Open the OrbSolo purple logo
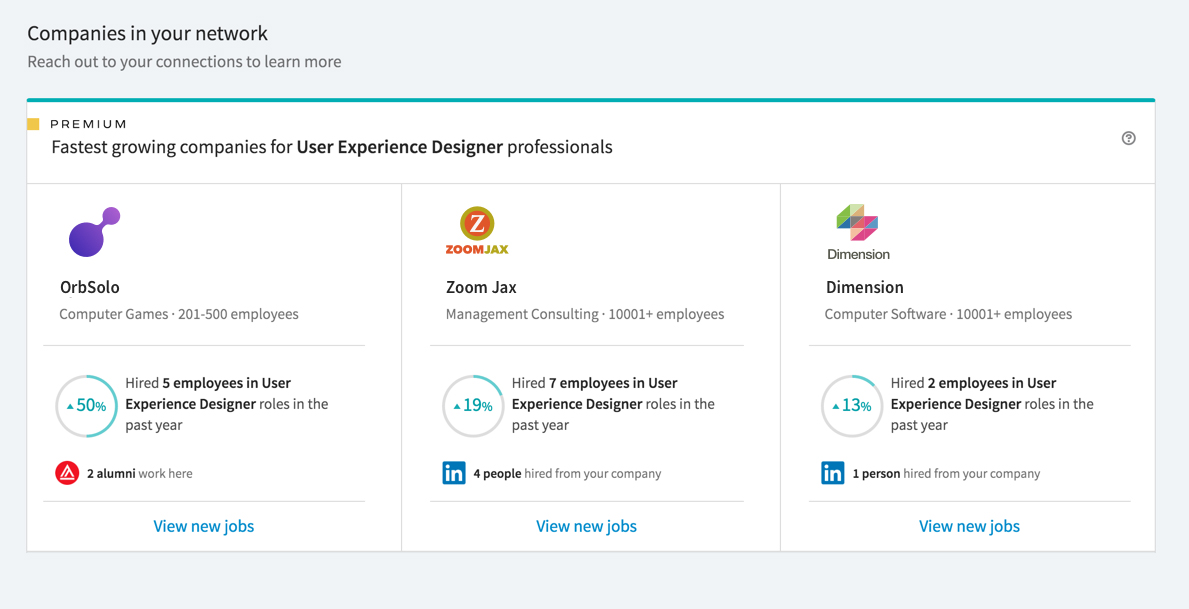This screenshot has height=609, width=1189. (95, 231)
